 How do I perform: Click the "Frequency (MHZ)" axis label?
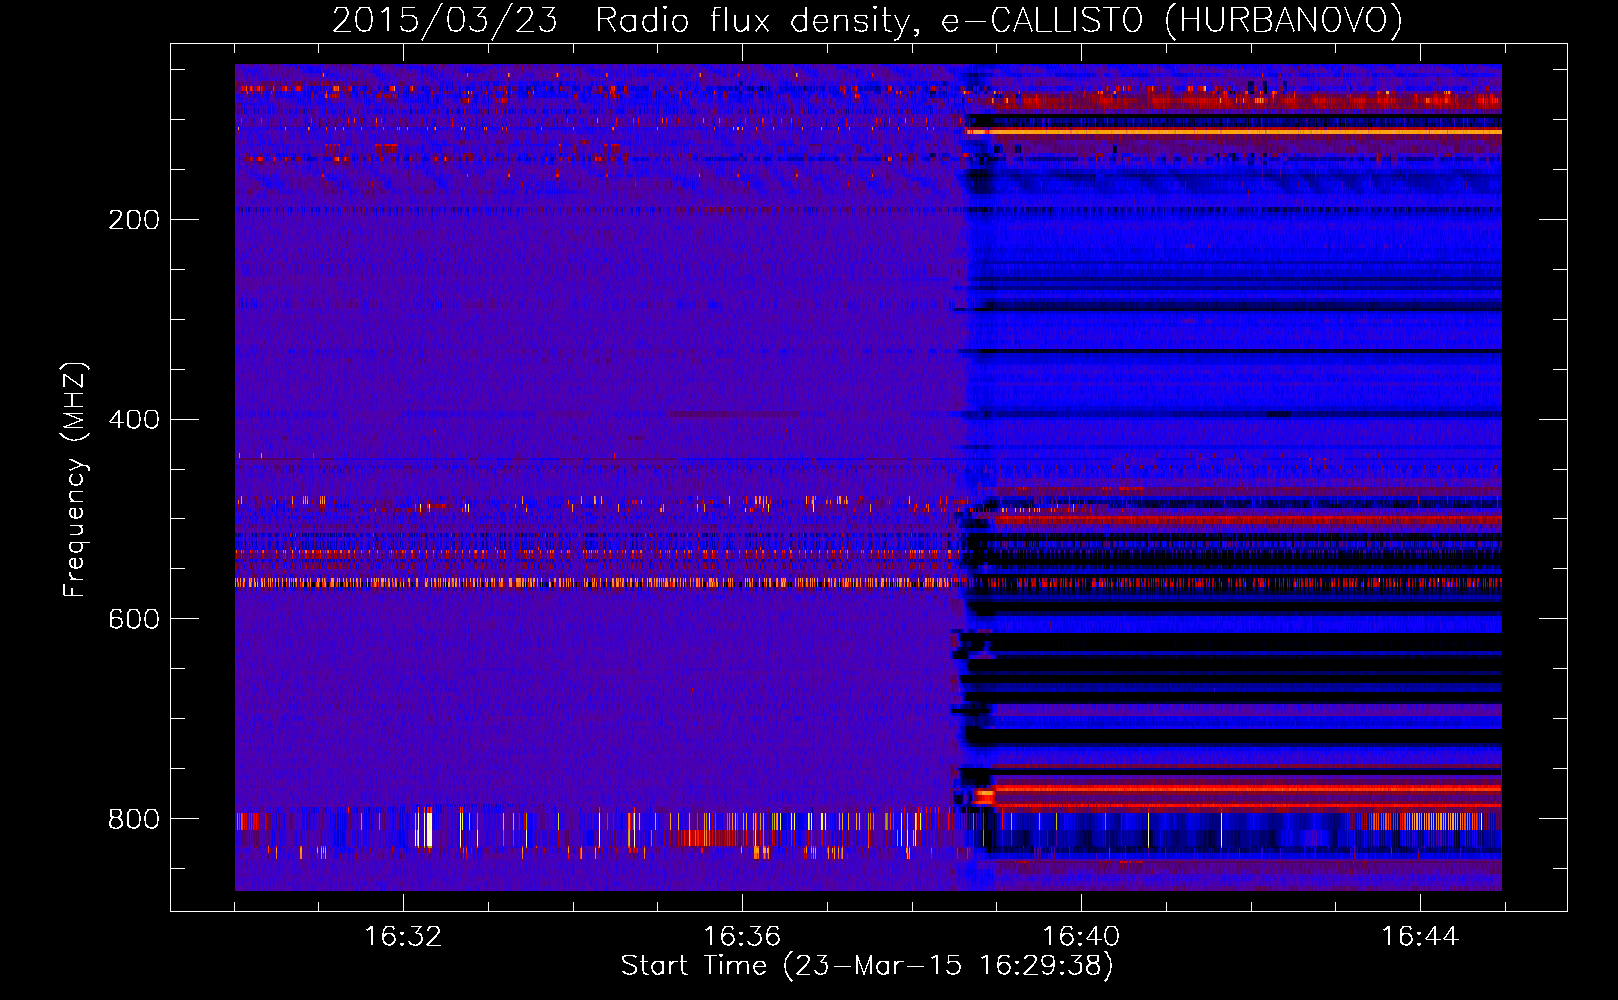point(75,480)
